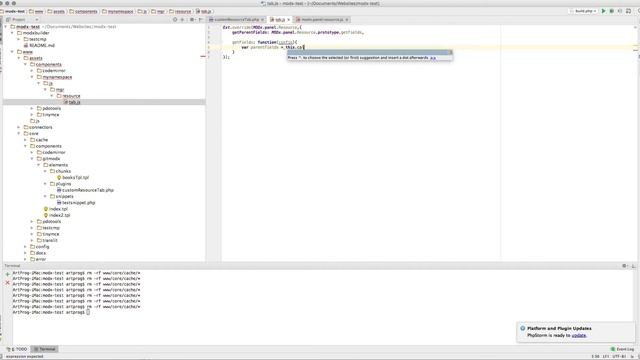This screenshot has height=360, width=640.
Task: Collapse the mynamespace folder
Action: [32, 77]
